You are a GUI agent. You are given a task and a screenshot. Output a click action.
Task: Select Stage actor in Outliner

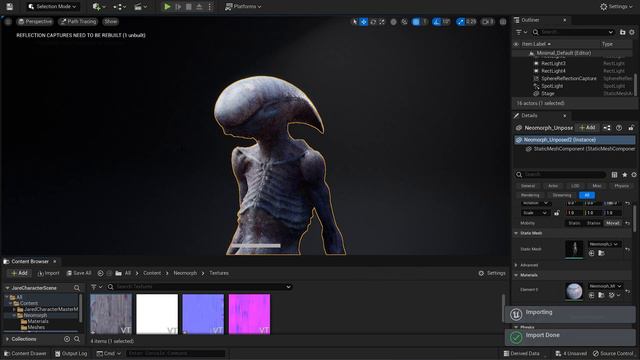pos(547,93)
